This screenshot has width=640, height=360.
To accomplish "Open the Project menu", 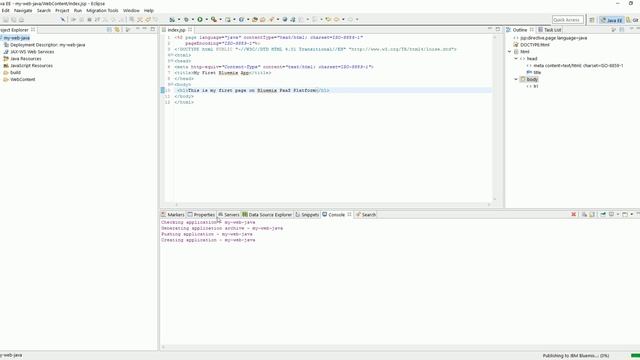I will pos(62,11).
